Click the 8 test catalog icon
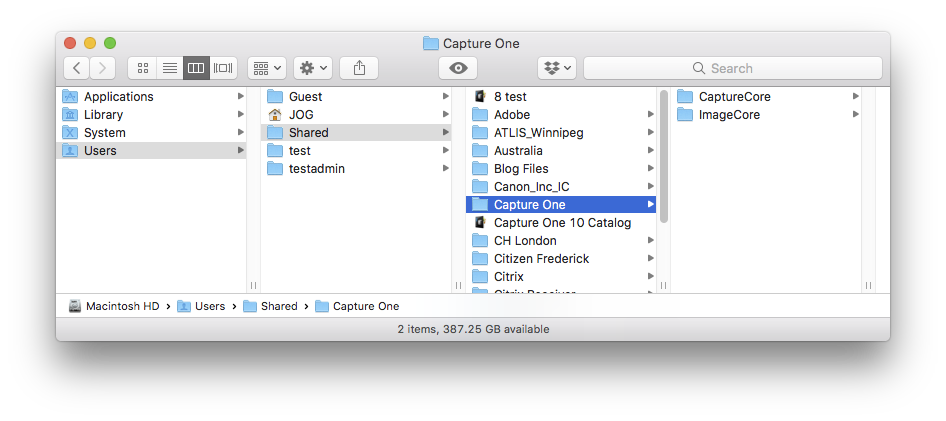Screen dimensions: 946x421 [x=480, y=97]
